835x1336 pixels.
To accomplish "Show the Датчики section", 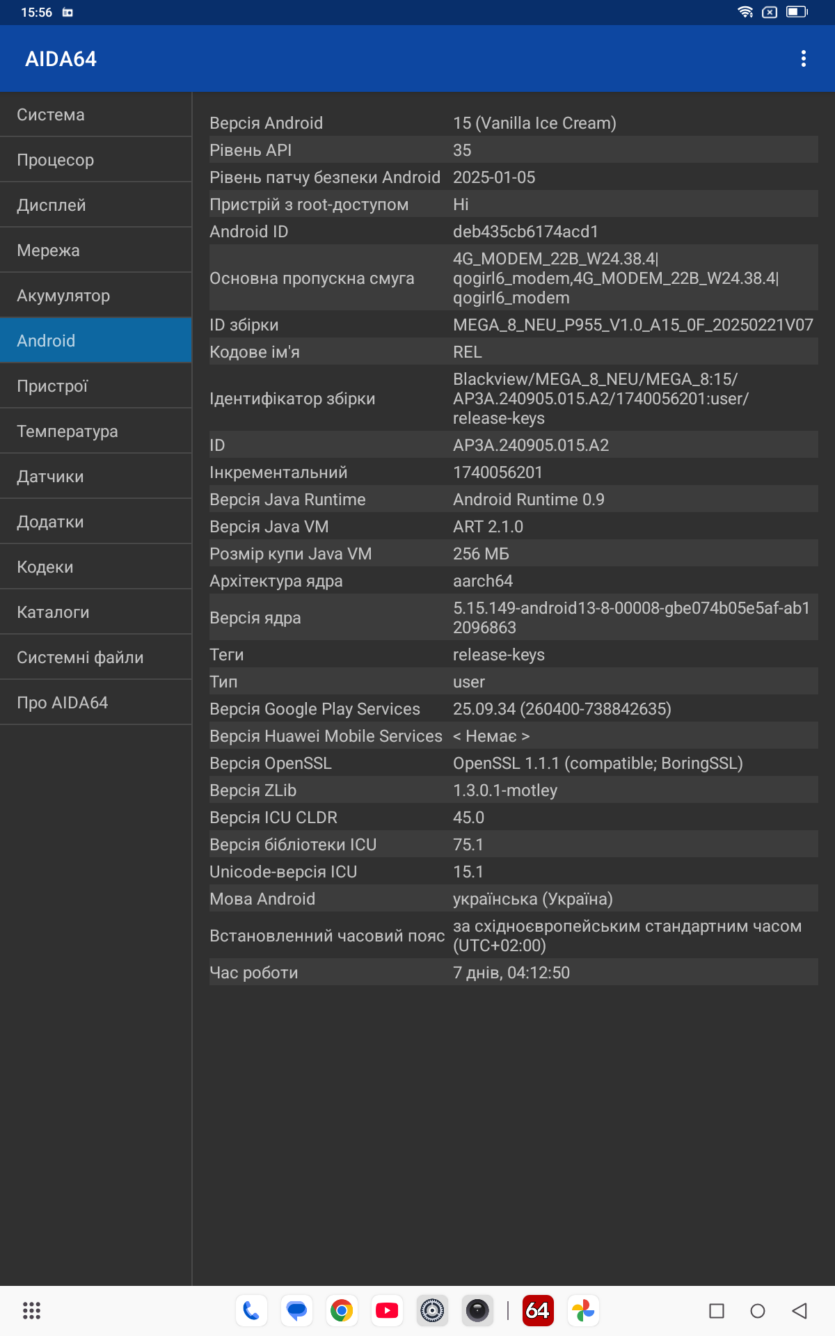I will point(96,477).
